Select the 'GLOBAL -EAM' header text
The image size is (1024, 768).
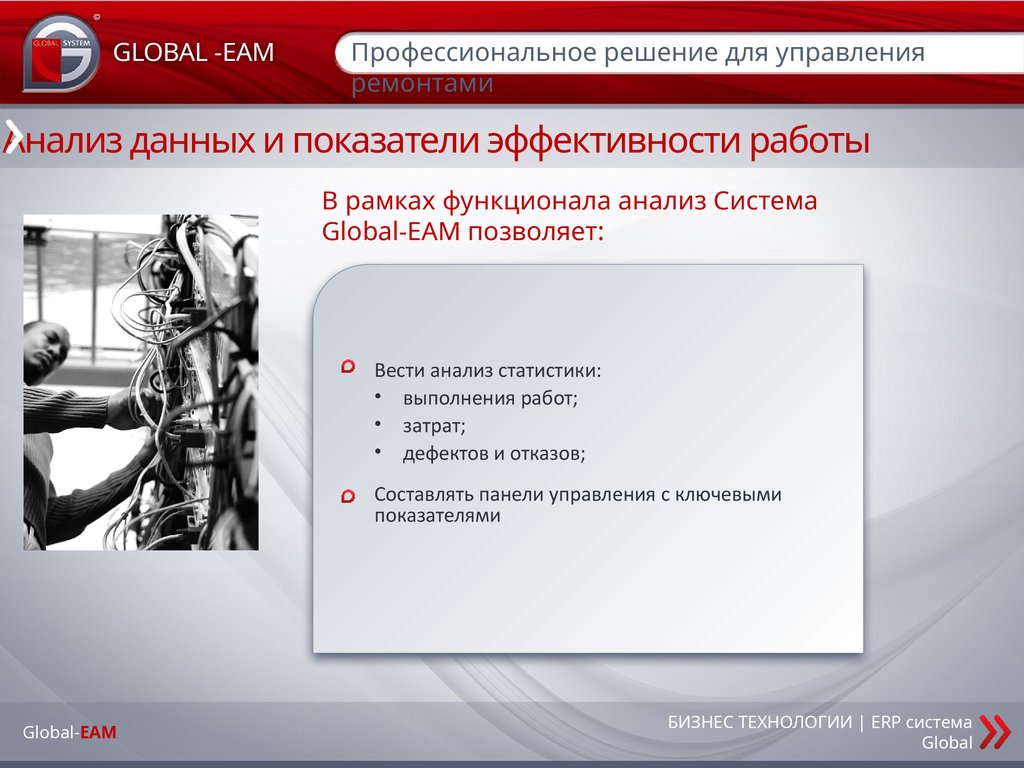click(193, 52)
